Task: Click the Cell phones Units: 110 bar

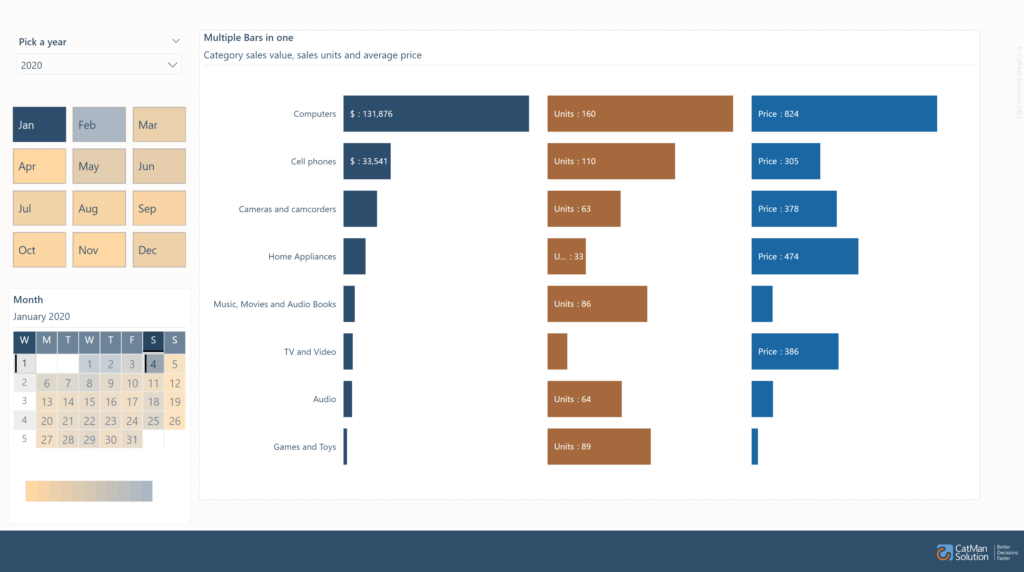Action: (x=611, y=161)
